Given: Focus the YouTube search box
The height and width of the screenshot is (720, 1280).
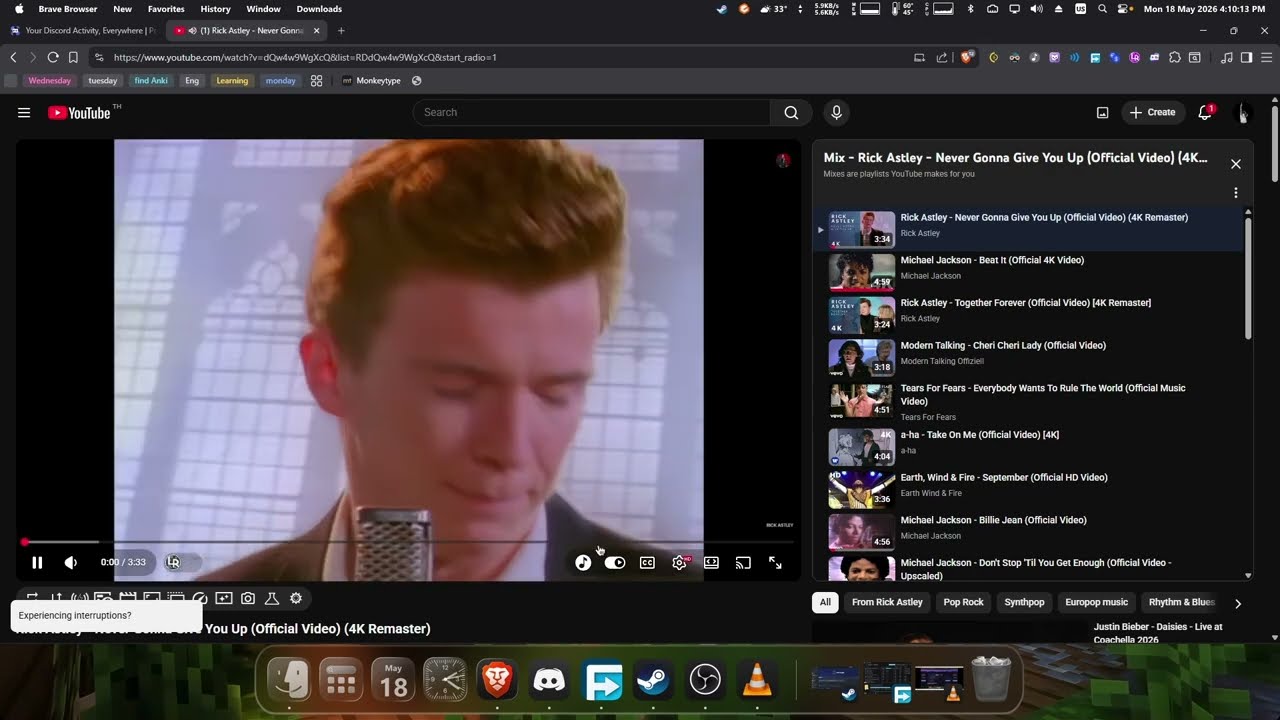Looking at the screenshot, I should click(591, 112).
